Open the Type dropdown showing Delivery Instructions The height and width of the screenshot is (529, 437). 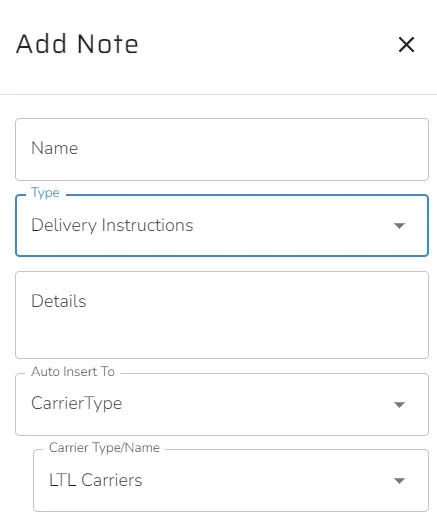[222, 225]
